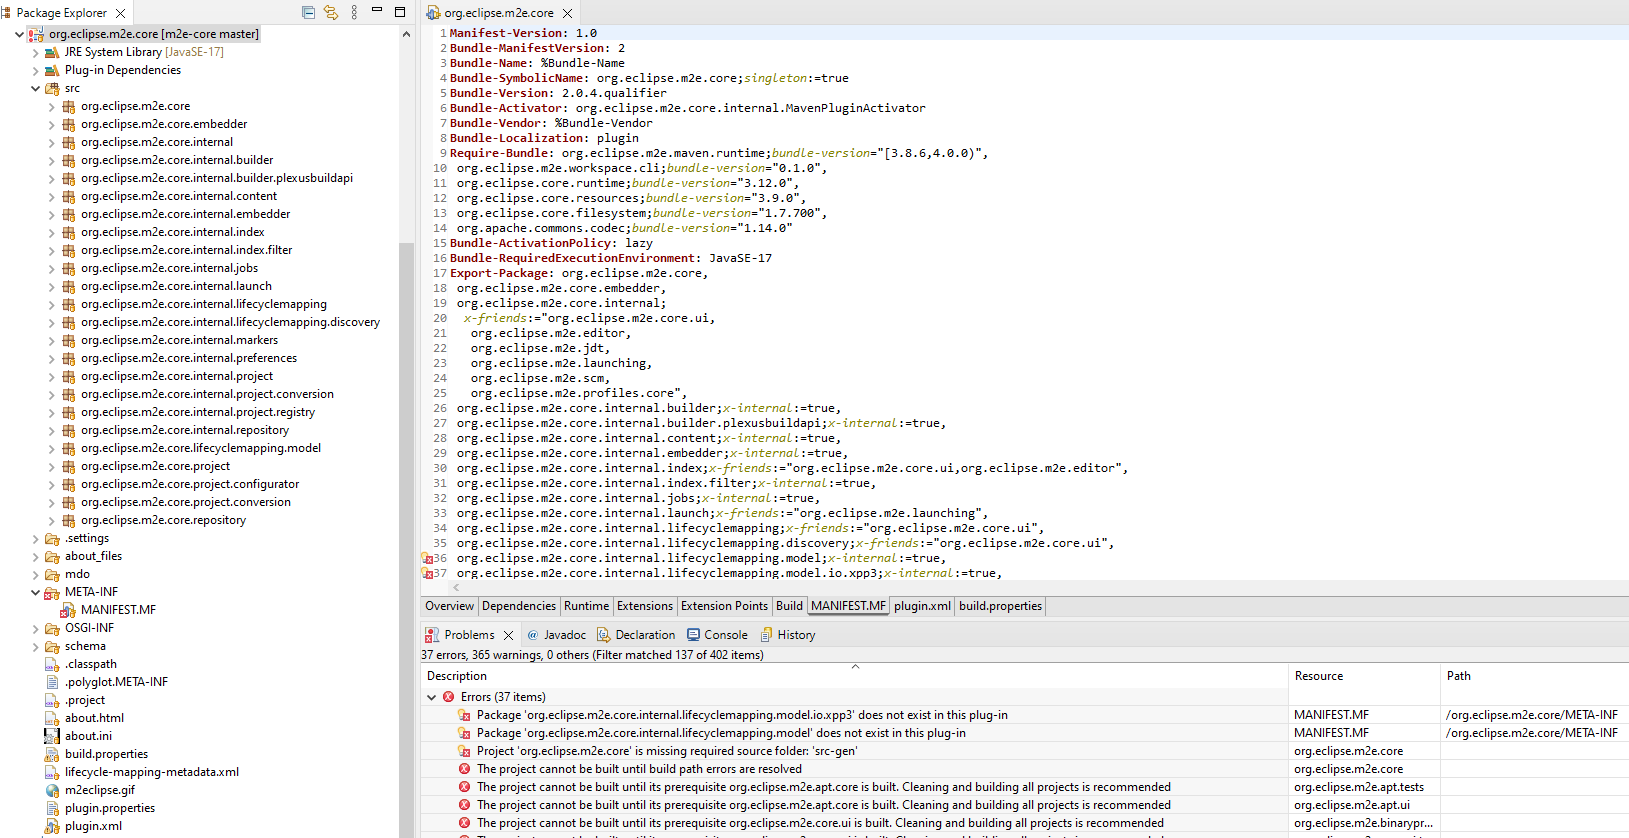Expand org.eclipse.m2e.core.internal.jobs package
The height and width of the screenshot is (838, 1629).
point(52,268)
